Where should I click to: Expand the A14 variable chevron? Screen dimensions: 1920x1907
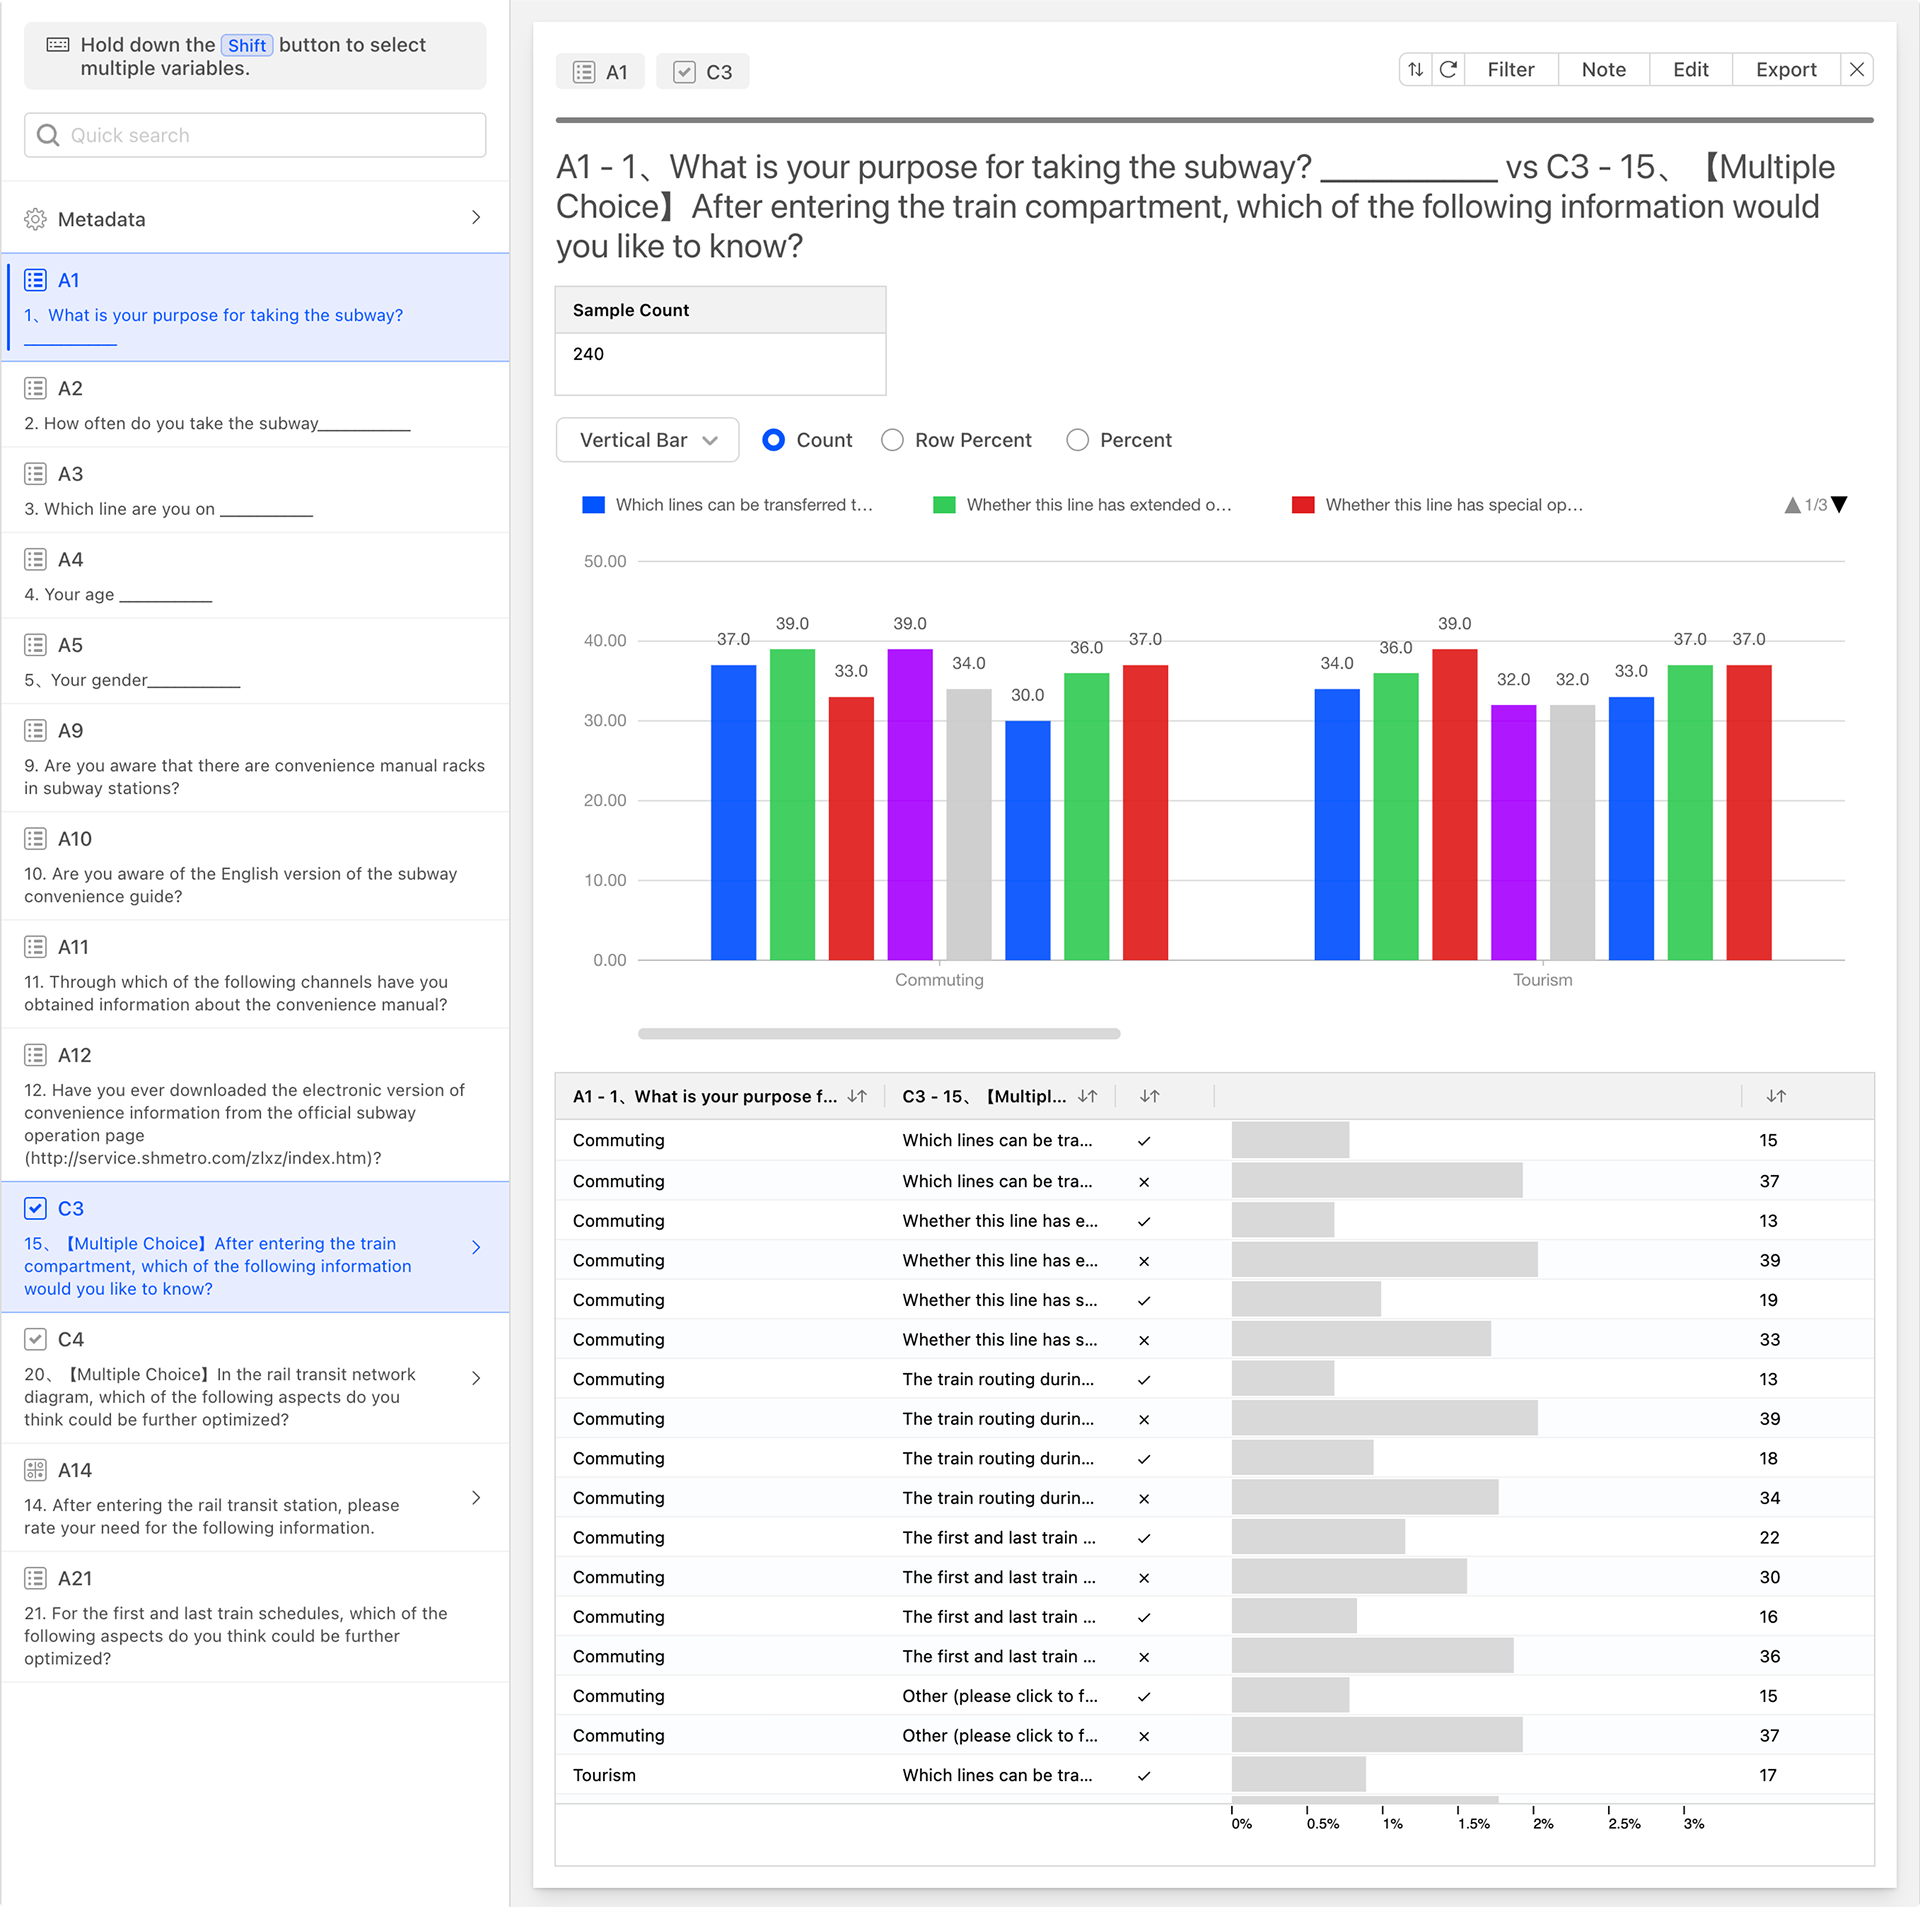476,1498
